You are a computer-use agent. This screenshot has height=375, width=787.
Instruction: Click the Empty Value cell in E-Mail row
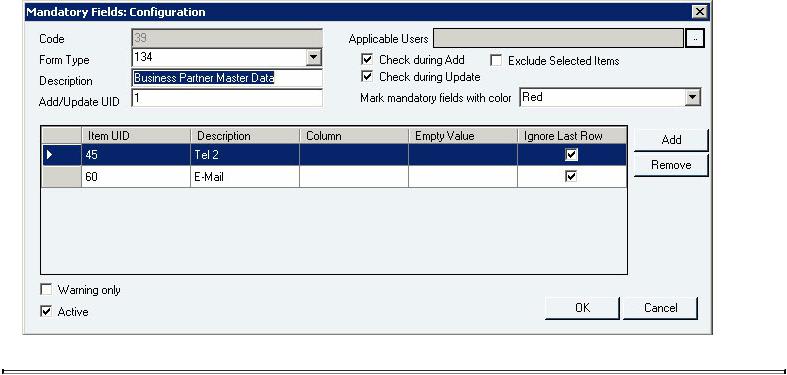(463, 177)
